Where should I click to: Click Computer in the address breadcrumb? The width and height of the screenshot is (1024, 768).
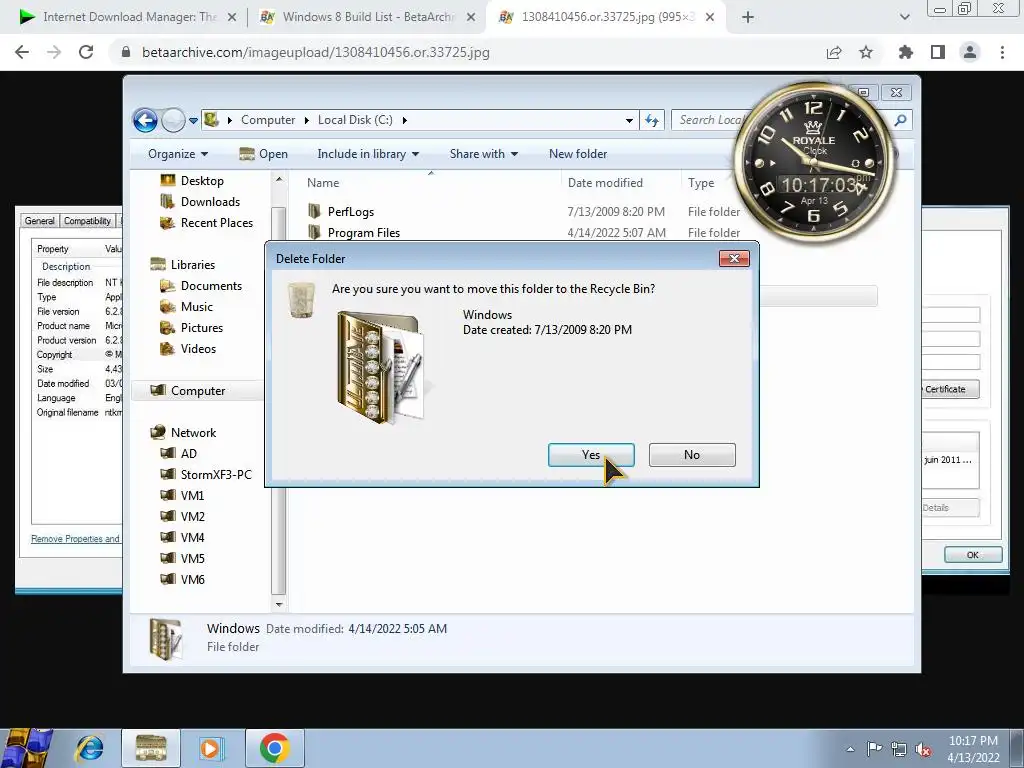[x=268, y=120]
